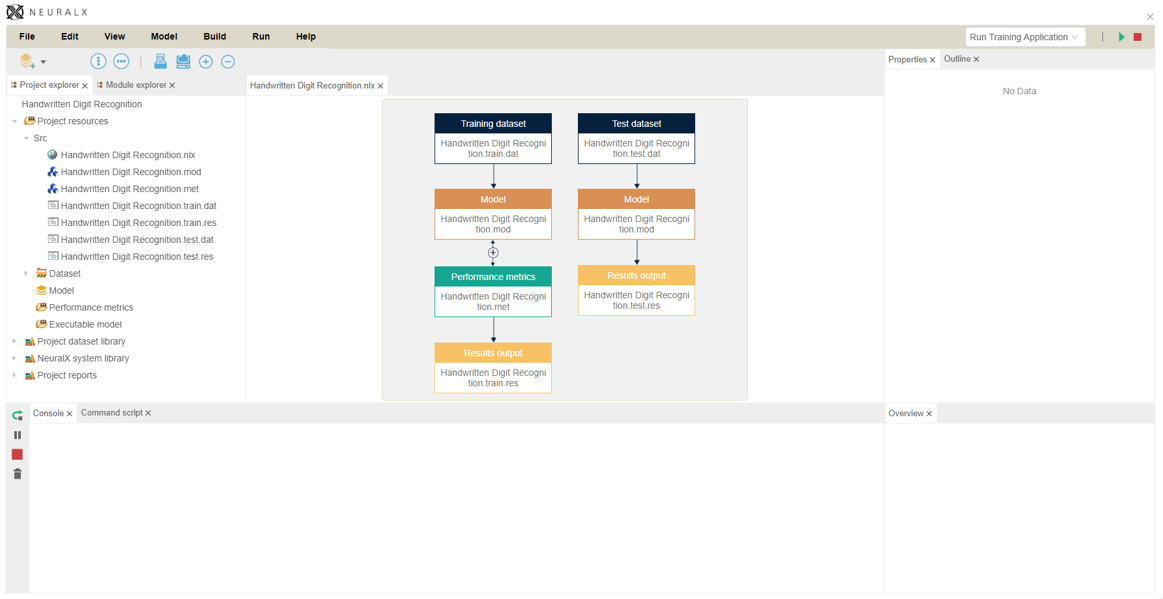Collapse the Project resources tree node
Screen dimensions: 1163x599
pos(14,121)
